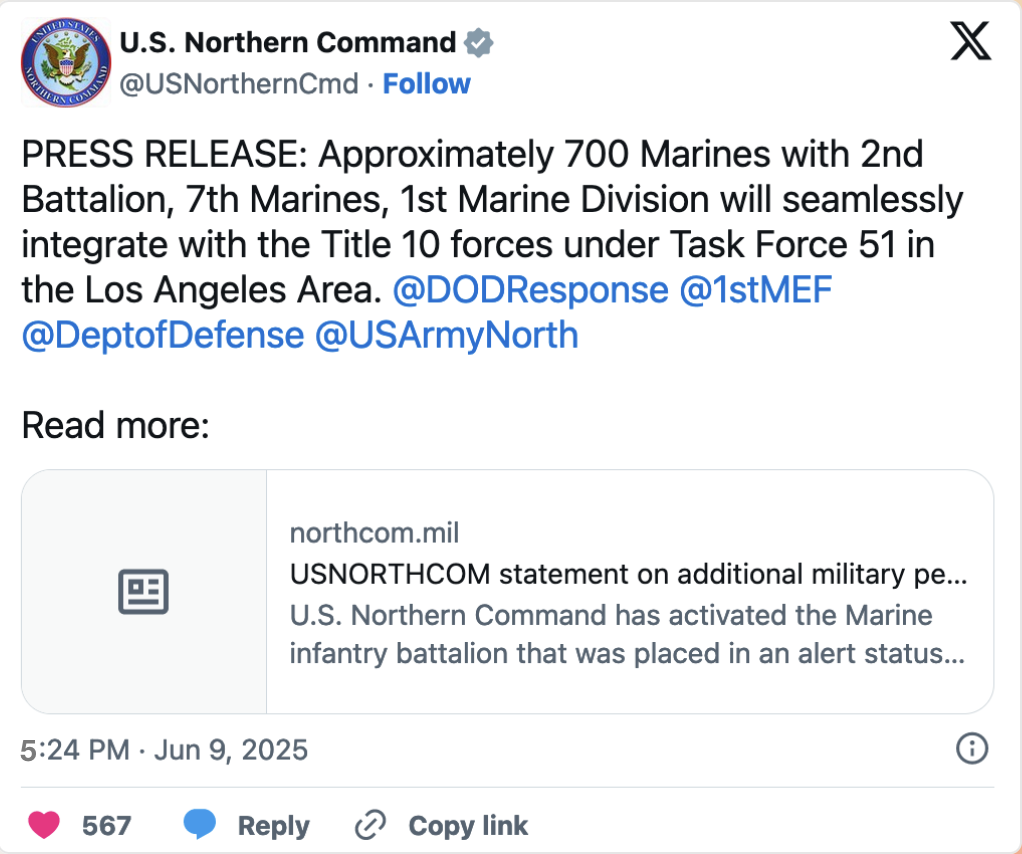1022x854 pixels.
Task: Open the U.S. Northern Command display name
Action: tap(287, 43)
